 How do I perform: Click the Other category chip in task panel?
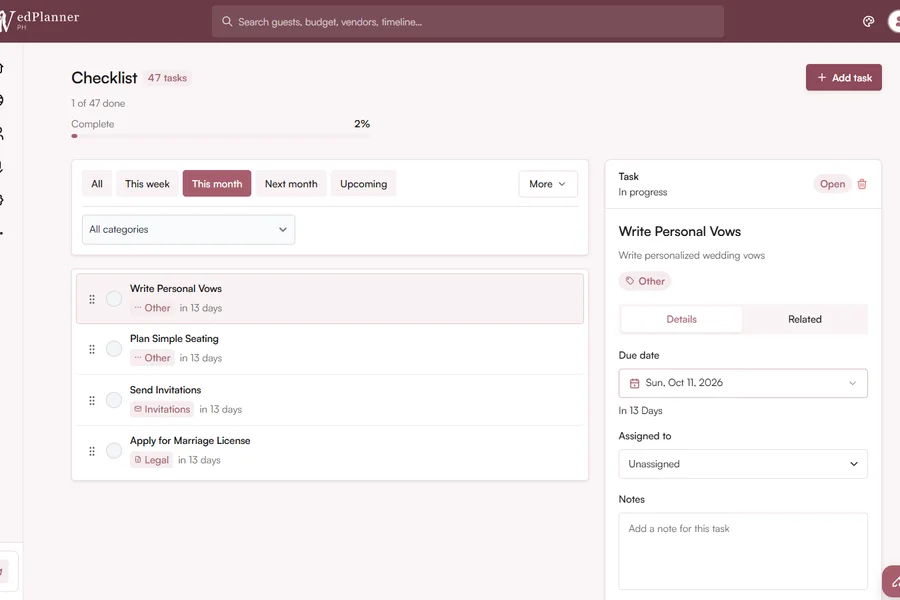coord(645,281)
